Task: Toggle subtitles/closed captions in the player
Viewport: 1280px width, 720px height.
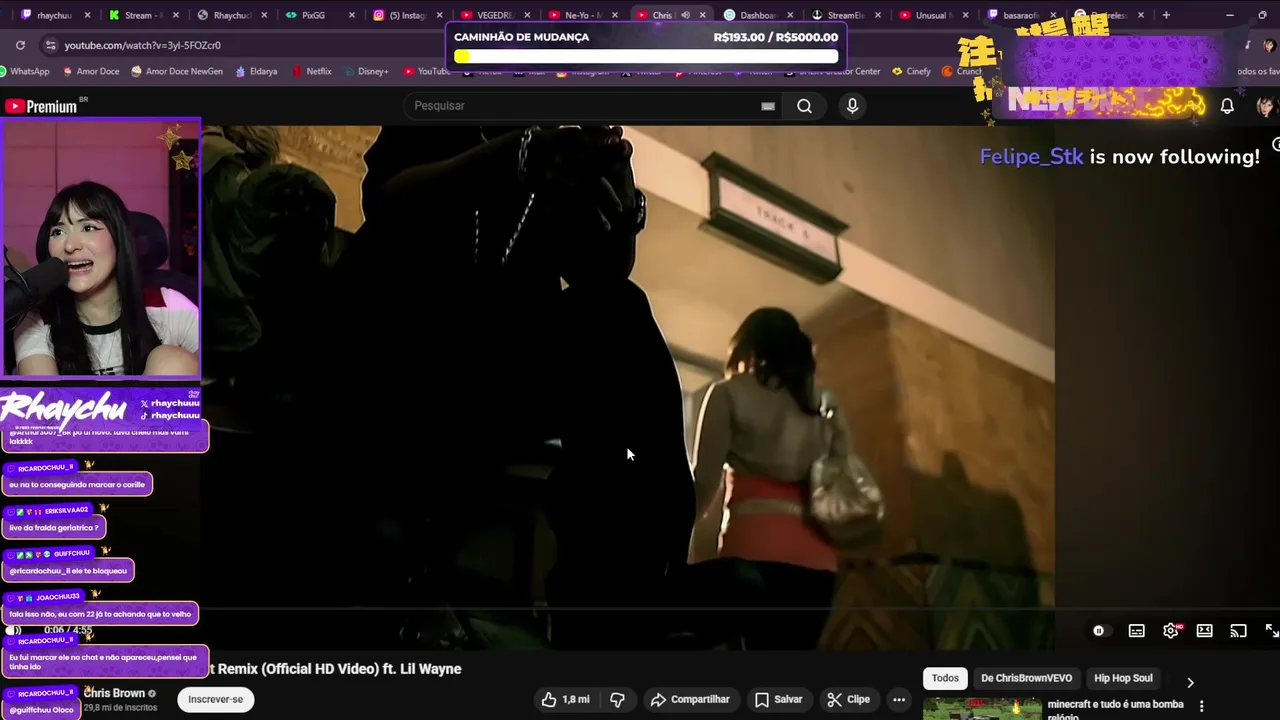Action: tap(1137, 630)
